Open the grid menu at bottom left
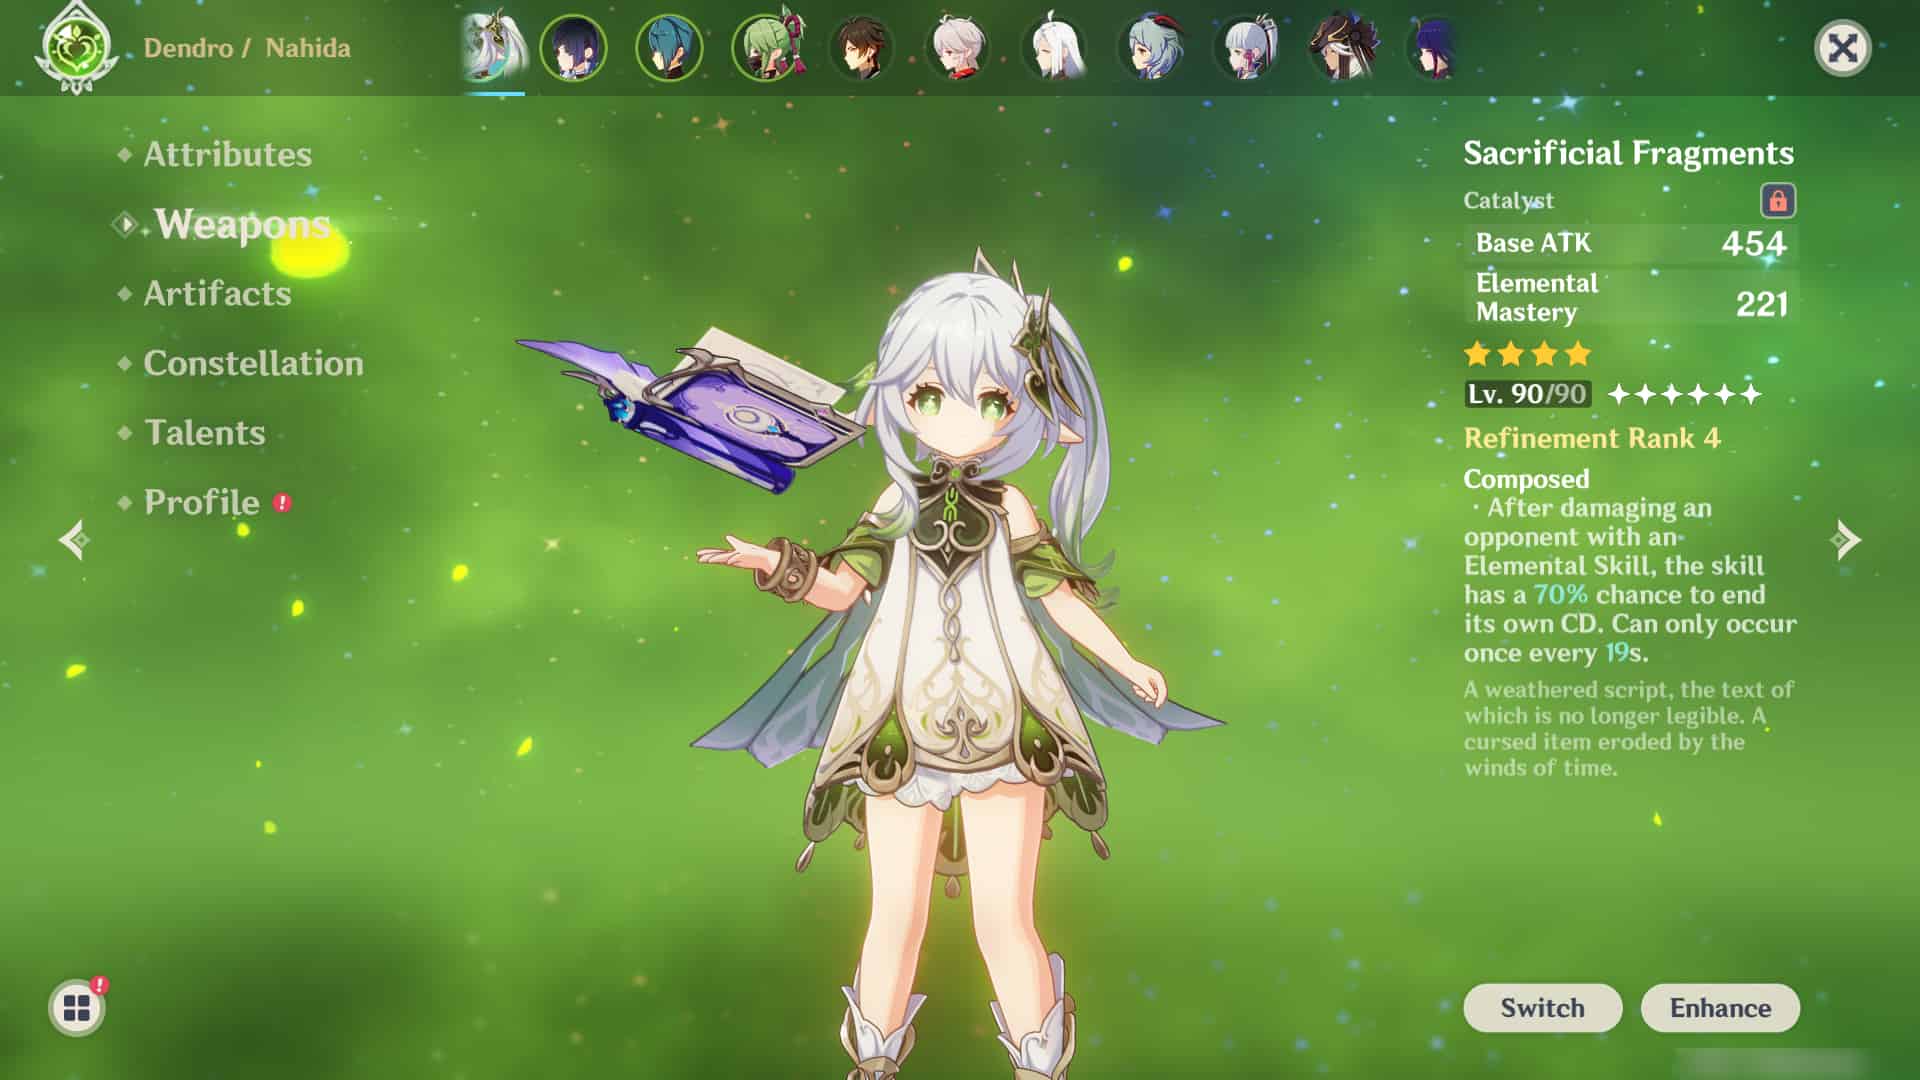1920x1080 pixels. coord(77,1007)
